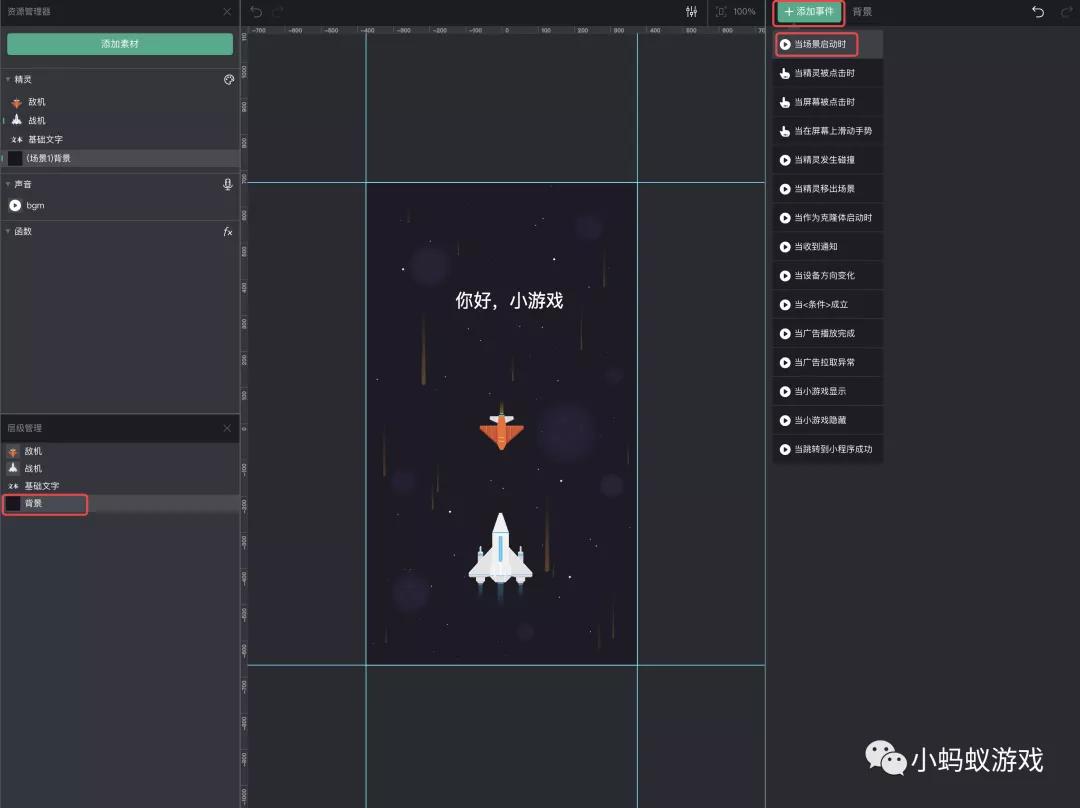Select the 背景 layer in 层级管理

pos(45,504)
